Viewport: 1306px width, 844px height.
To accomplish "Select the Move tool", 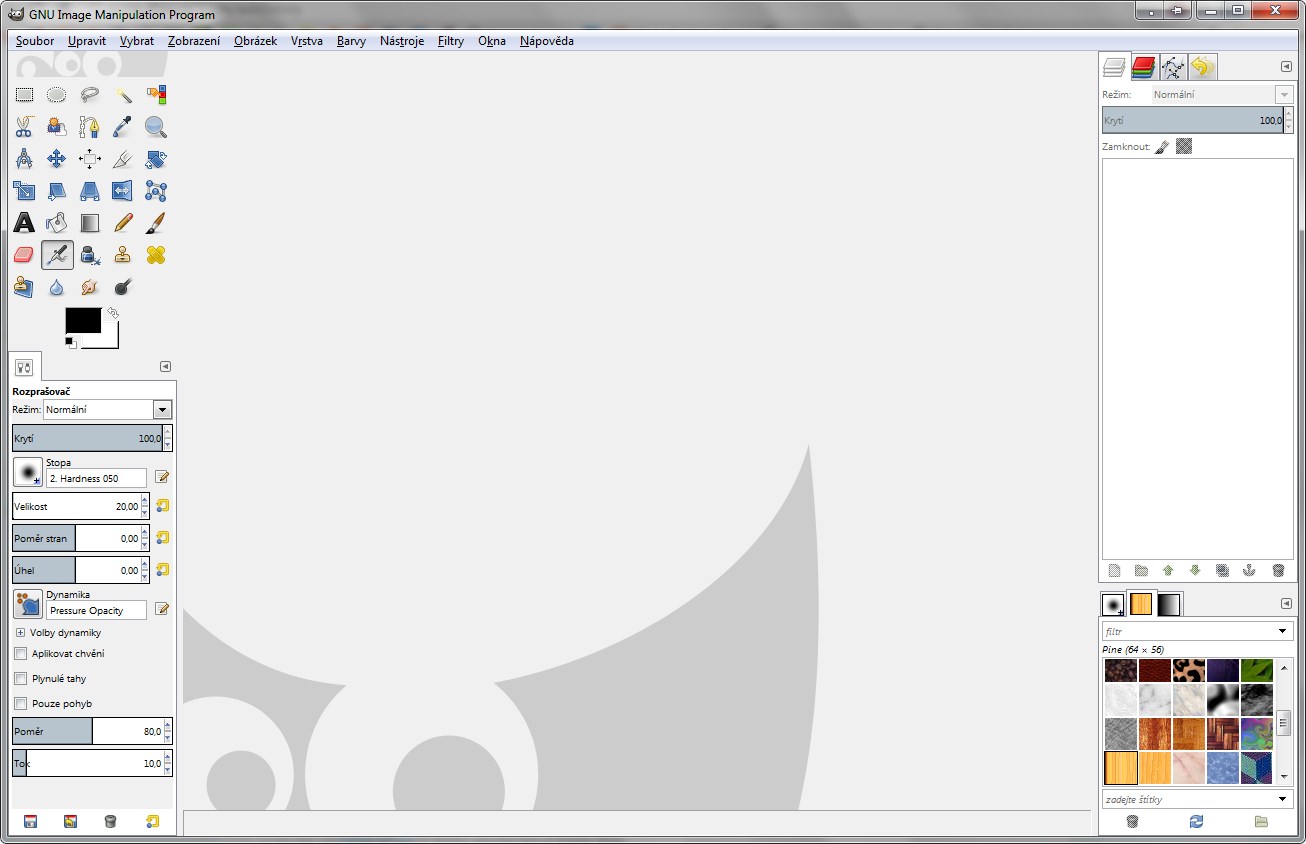I will point(57,159).
